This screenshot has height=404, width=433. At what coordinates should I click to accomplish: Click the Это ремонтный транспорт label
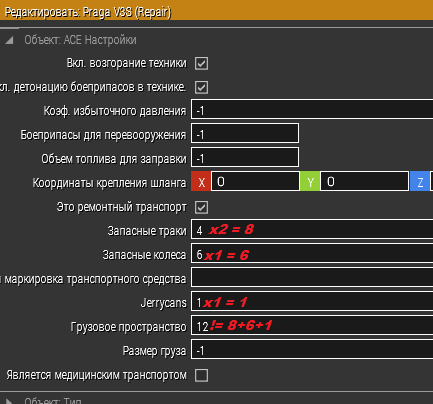coord(122,207)
